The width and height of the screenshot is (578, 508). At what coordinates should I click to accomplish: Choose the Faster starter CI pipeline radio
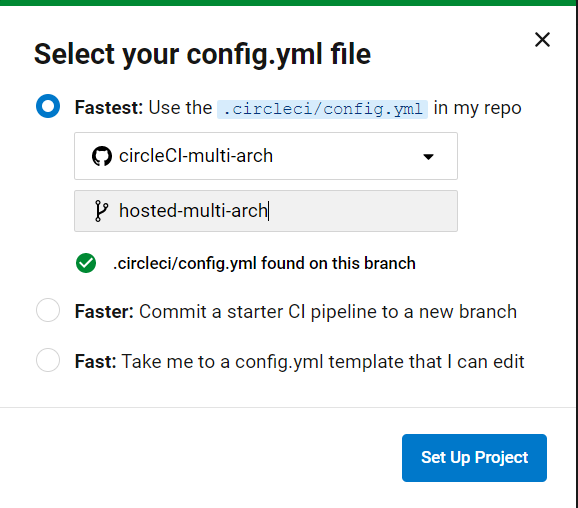pos(48,310)
